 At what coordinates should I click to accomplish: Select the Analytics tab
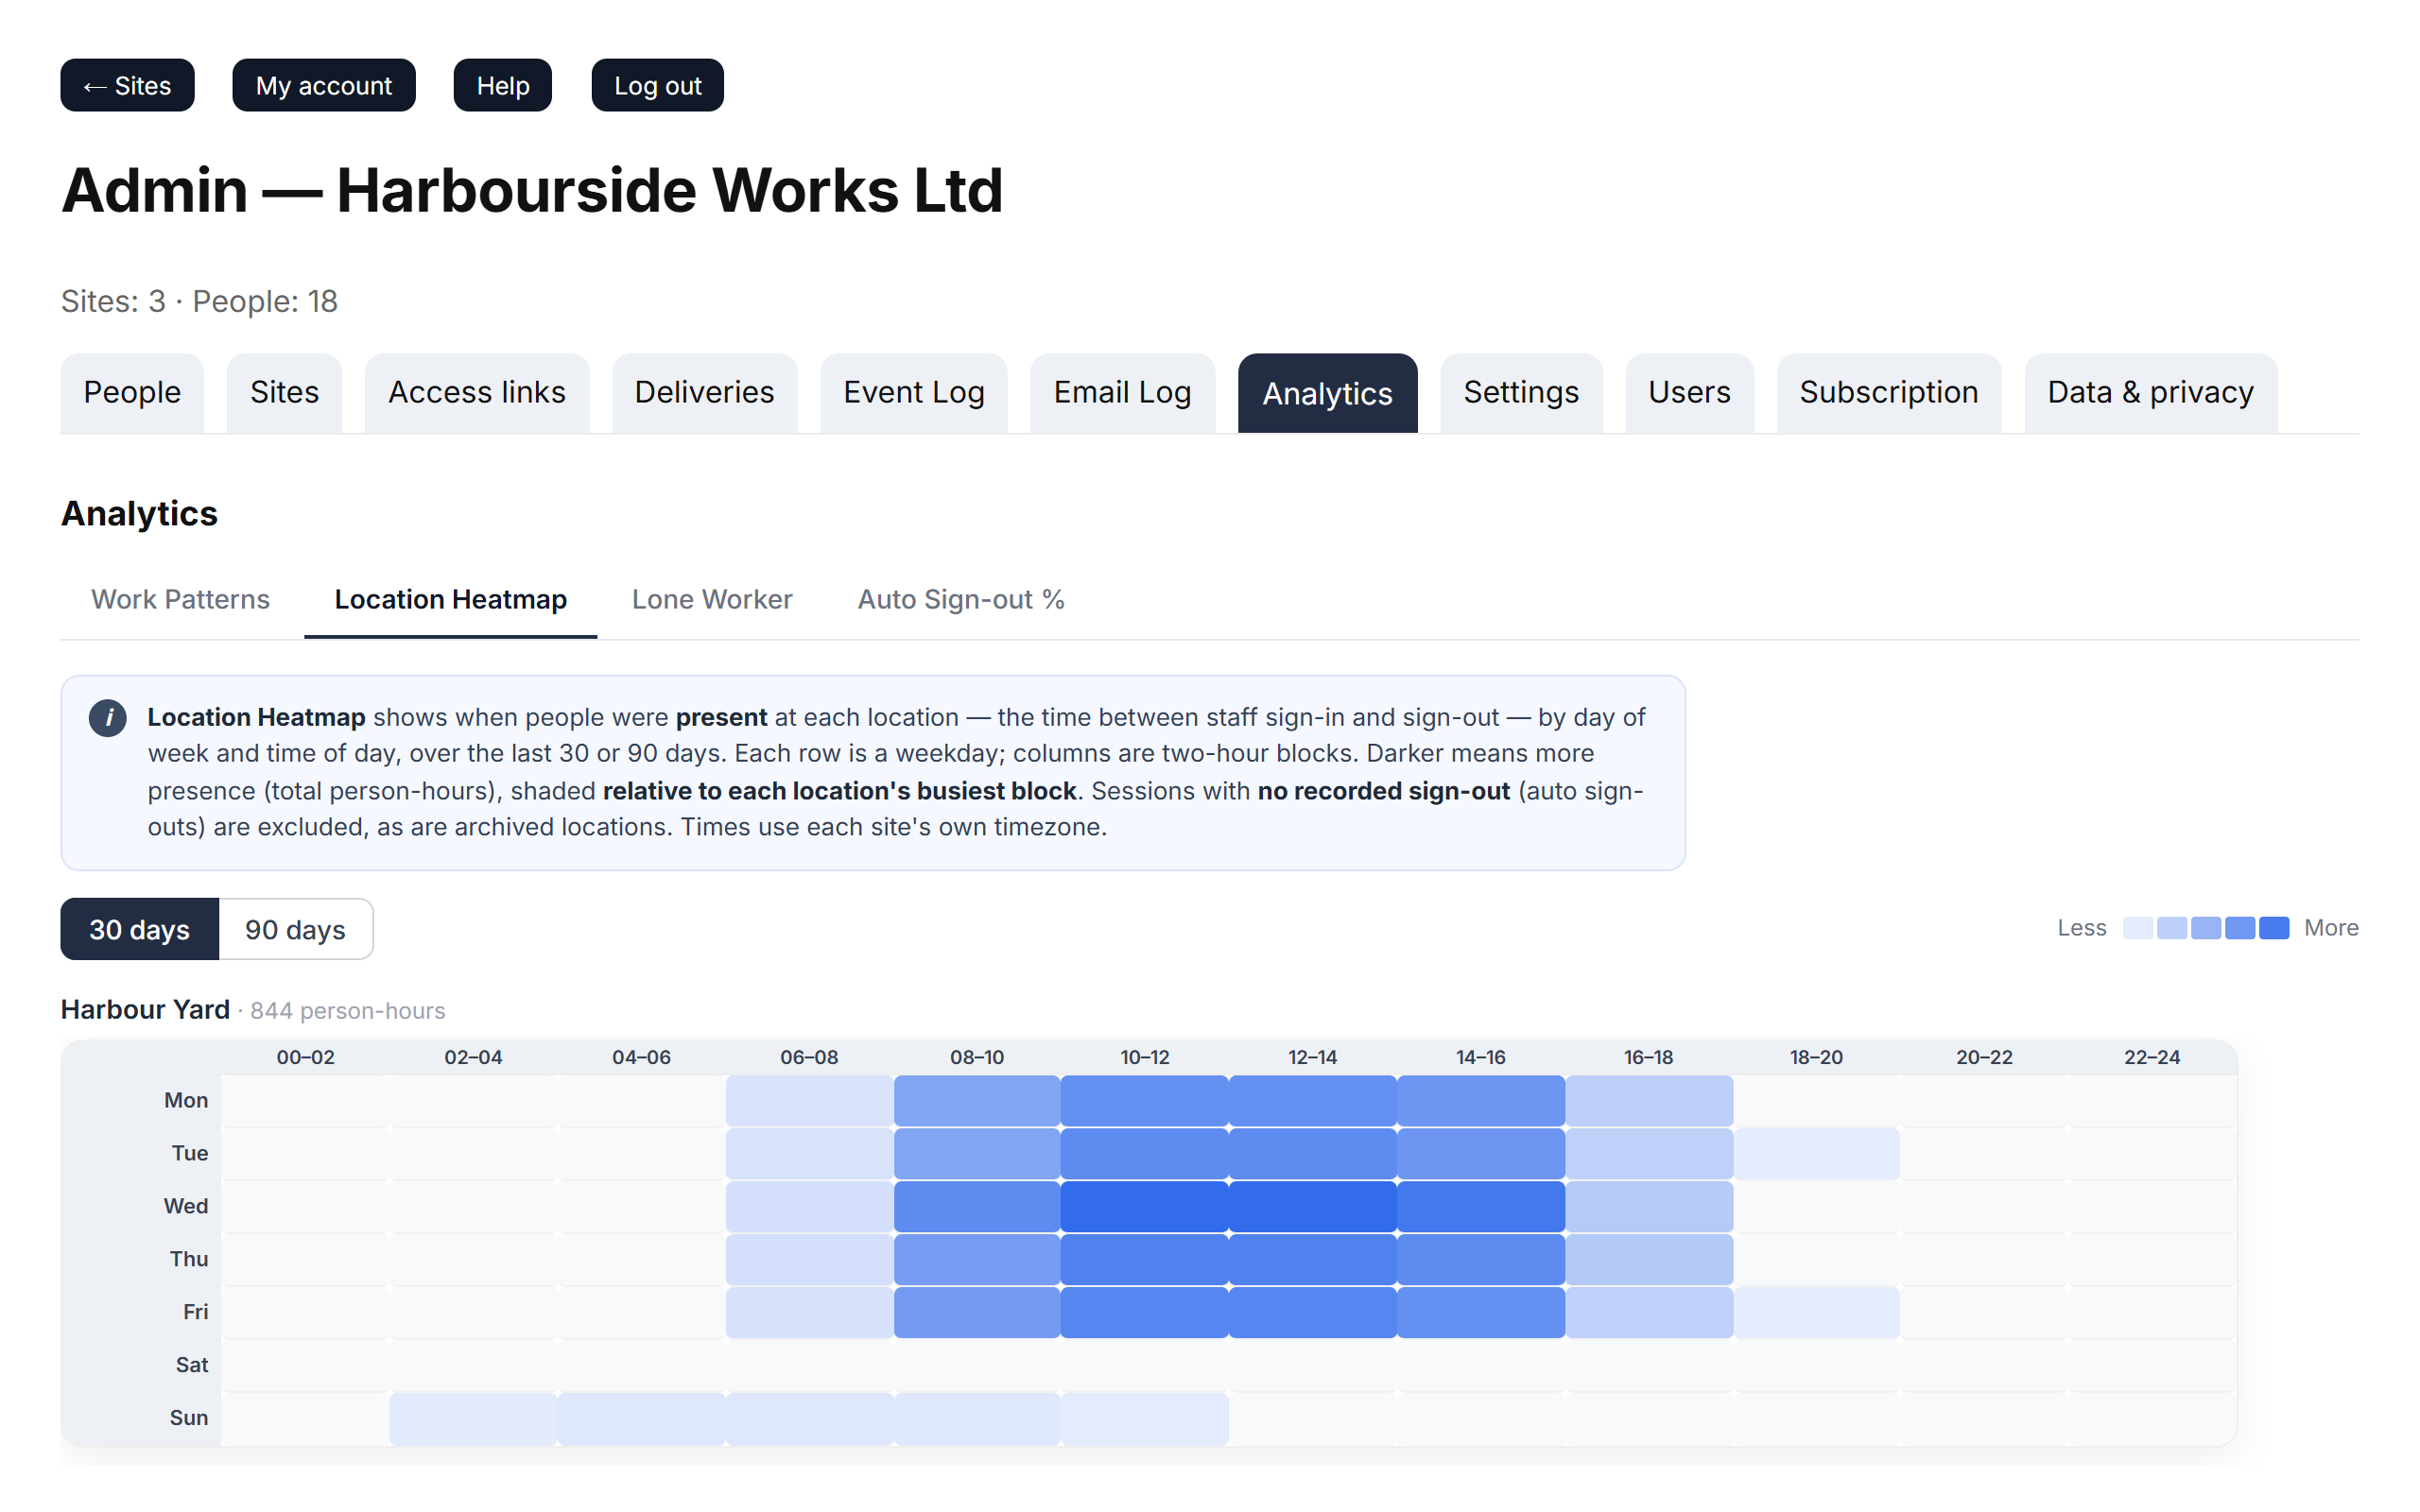1327,393
